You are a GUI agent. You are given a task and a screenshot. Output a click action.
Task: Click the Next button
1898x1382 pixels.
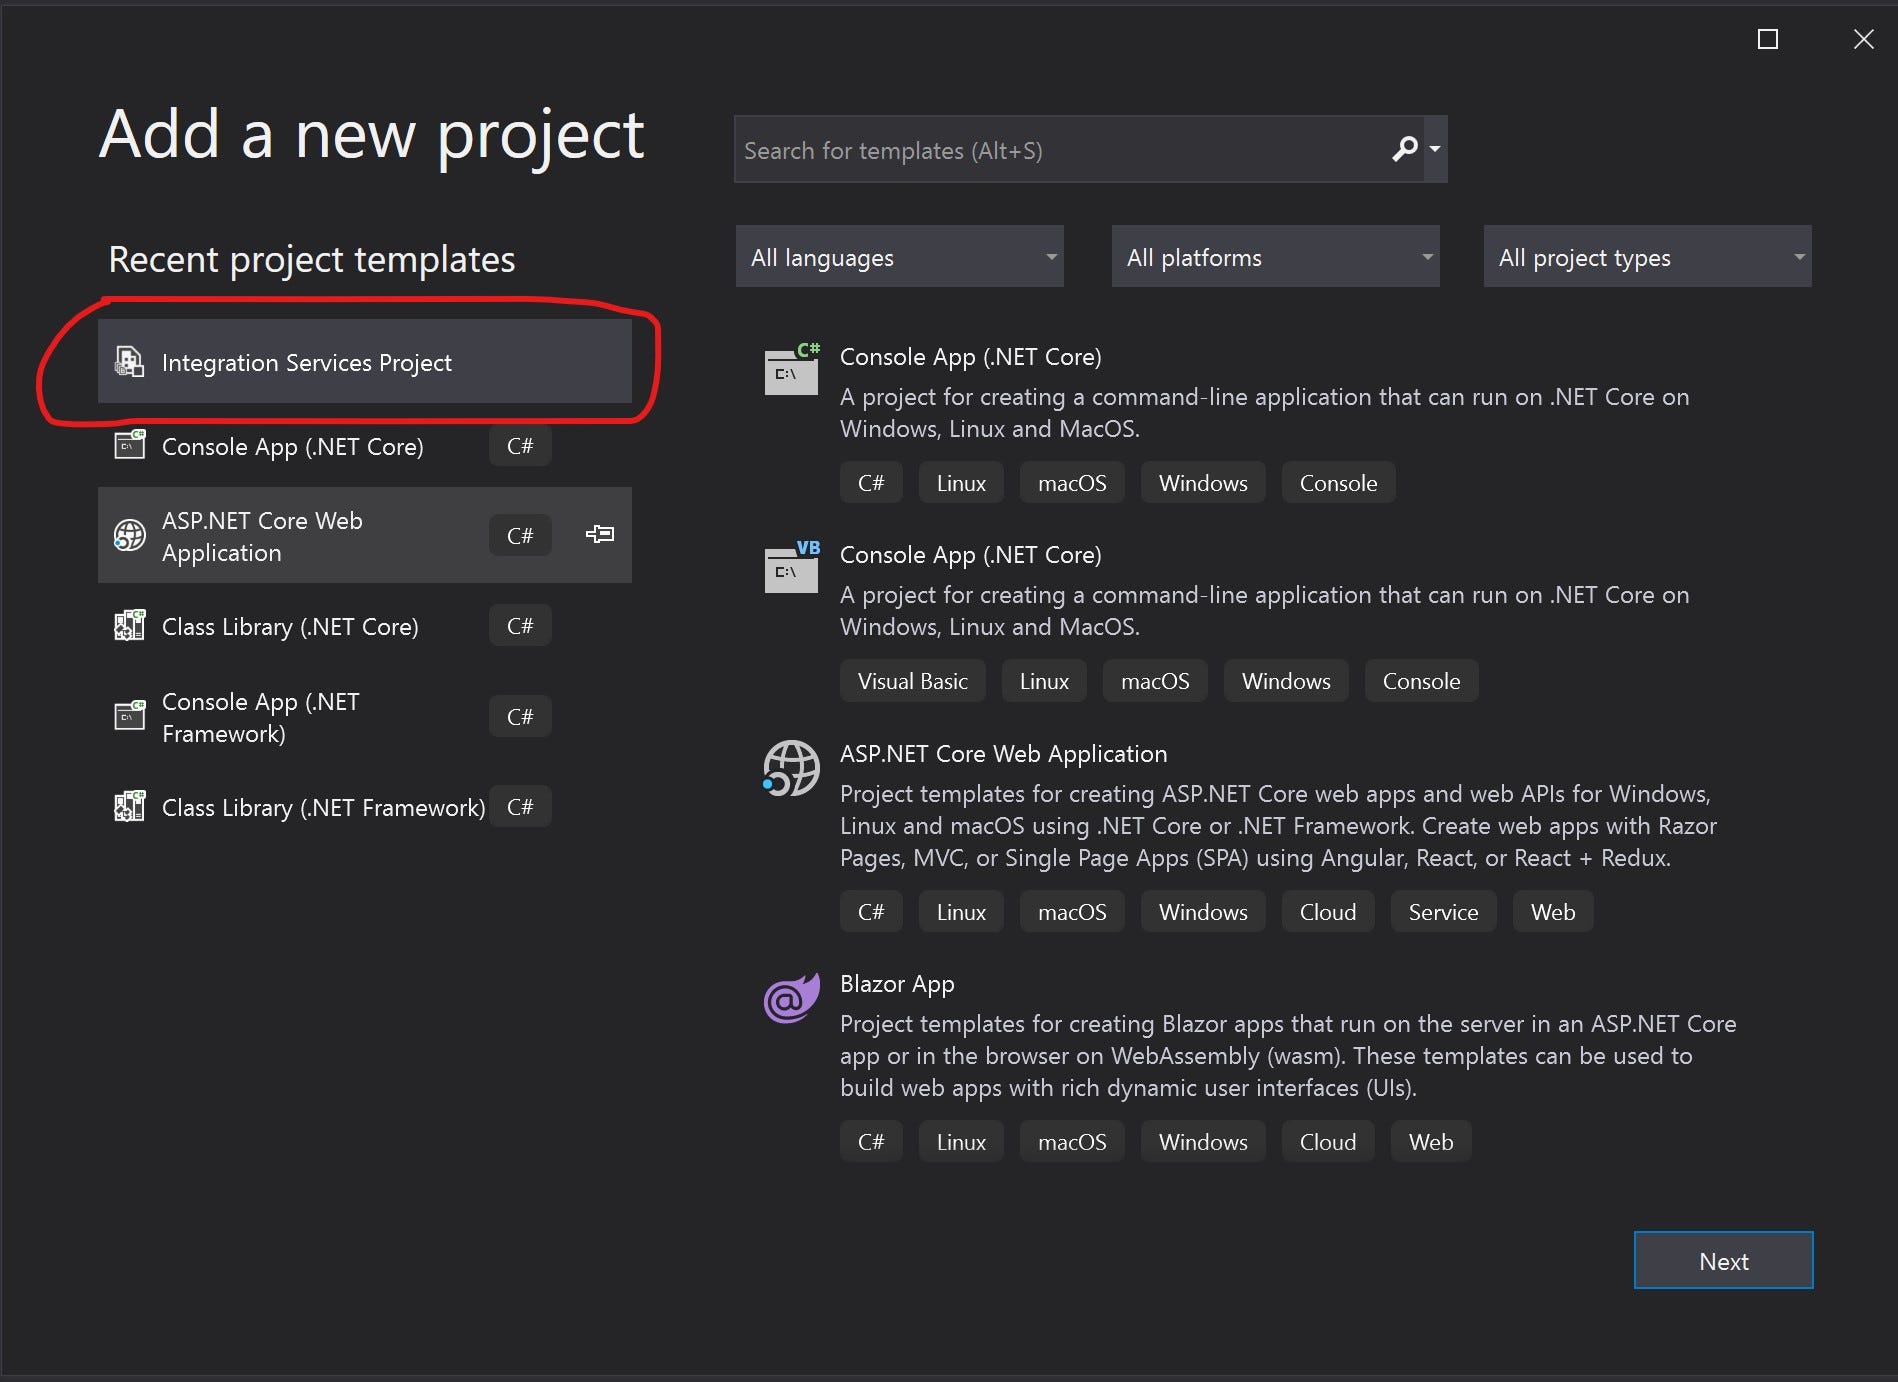click(1723, 1261)
